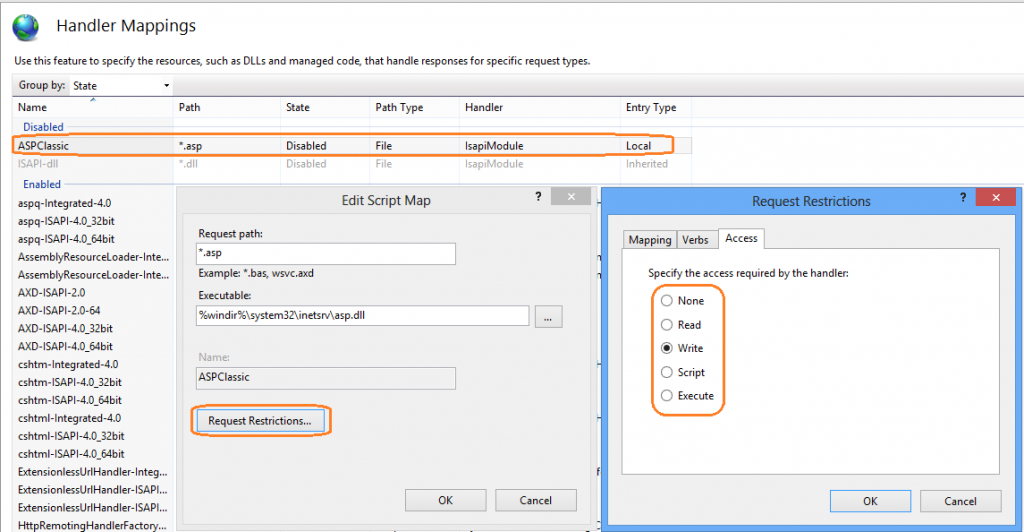Select cshtm-ISAPI-4.0_64bit handler entry
Viewport: 1024px width, 532px height.
(x=70, y=400)
